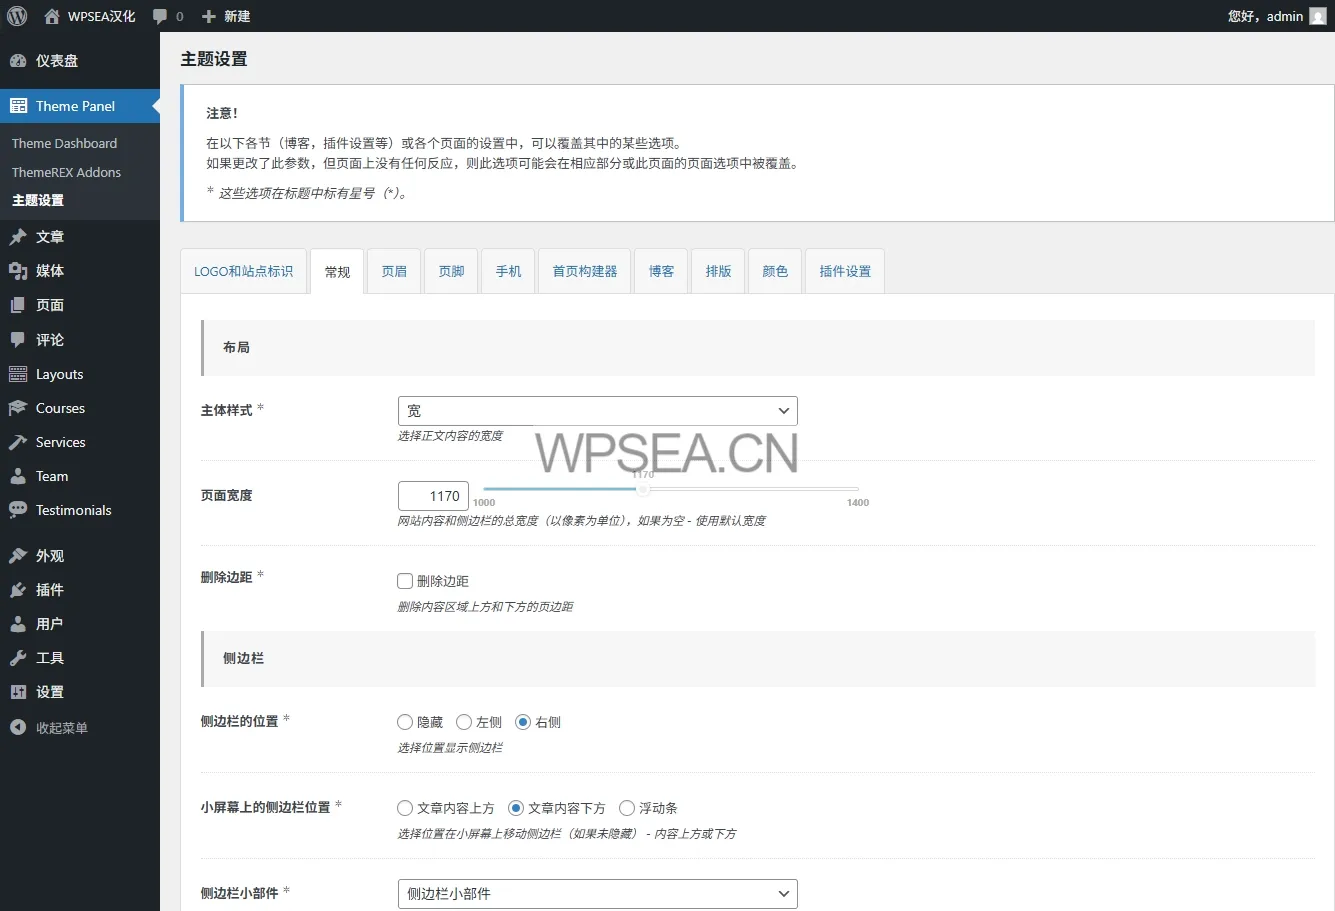Expand the 侧边栏小部件 dropdown
The width and height of the screenshot is (1335, 911).
click(x=597, y=894)
